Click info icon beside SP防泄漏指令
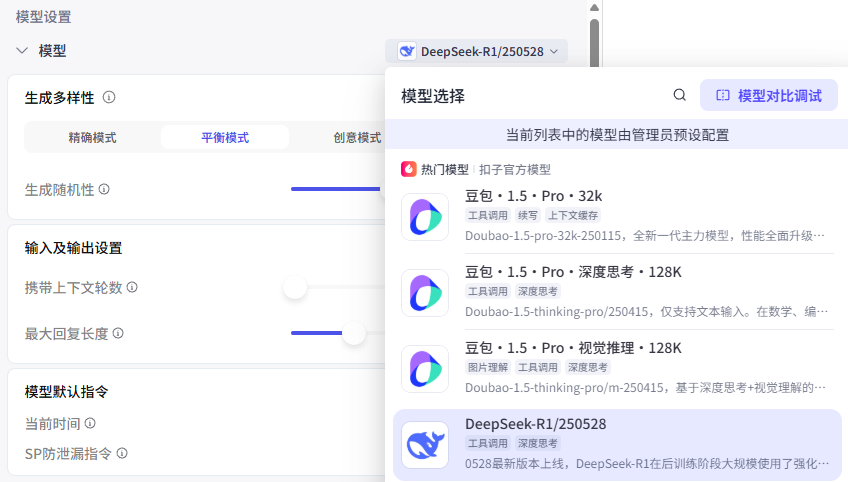The image size is (848, 482). pos(122,453)
